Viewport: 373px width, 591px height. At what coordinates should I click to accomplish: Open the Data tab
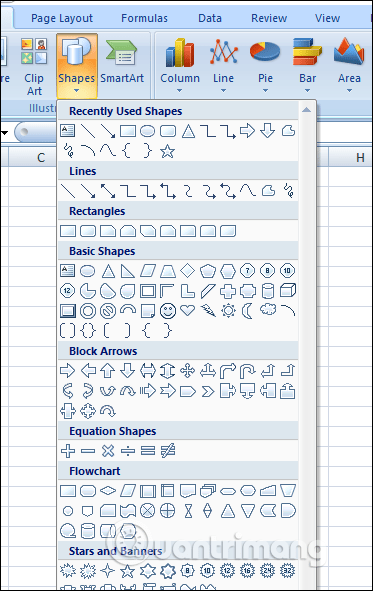click(x=210, y=18)
